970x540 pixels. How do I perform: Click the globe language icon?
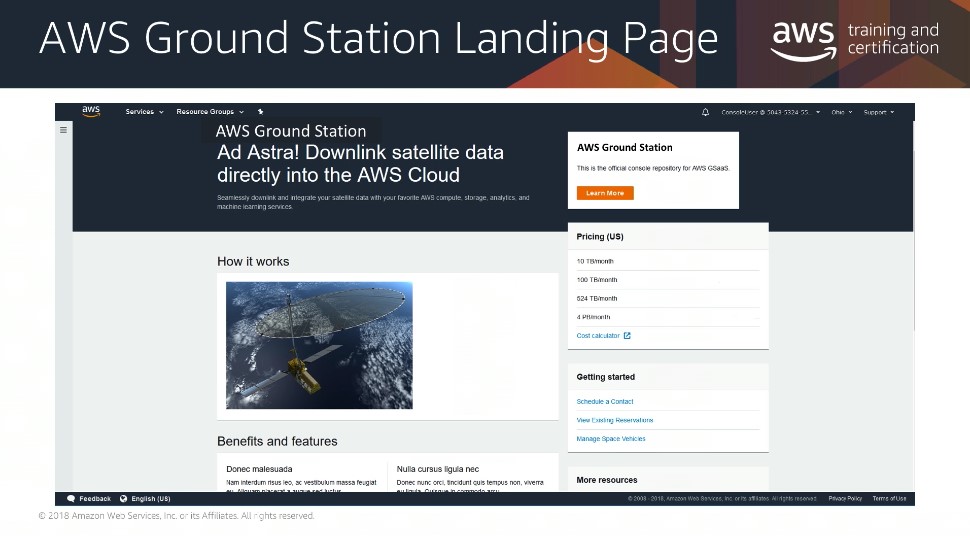point(124,499)
